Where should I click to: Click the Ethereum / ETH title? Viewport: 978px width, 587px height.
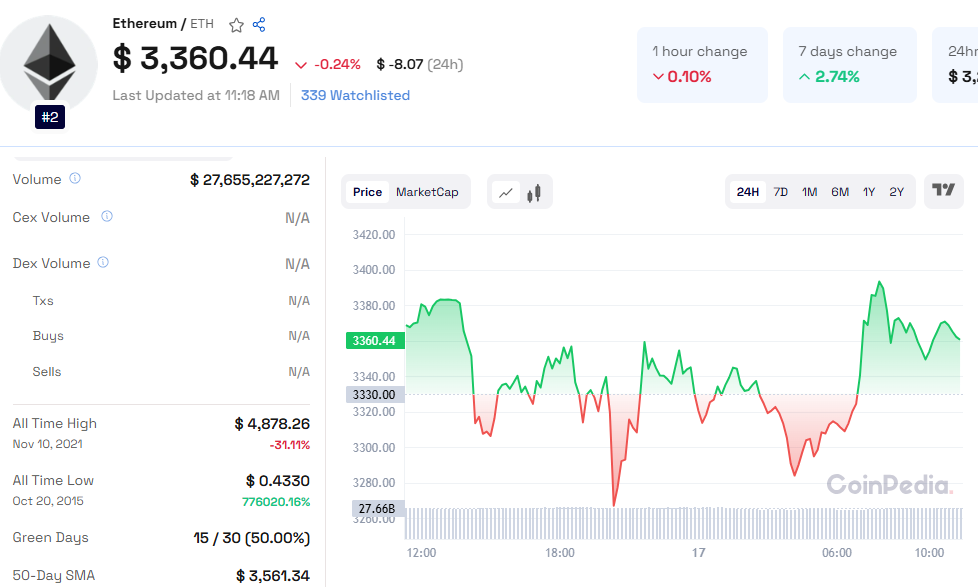pos(163,24)
